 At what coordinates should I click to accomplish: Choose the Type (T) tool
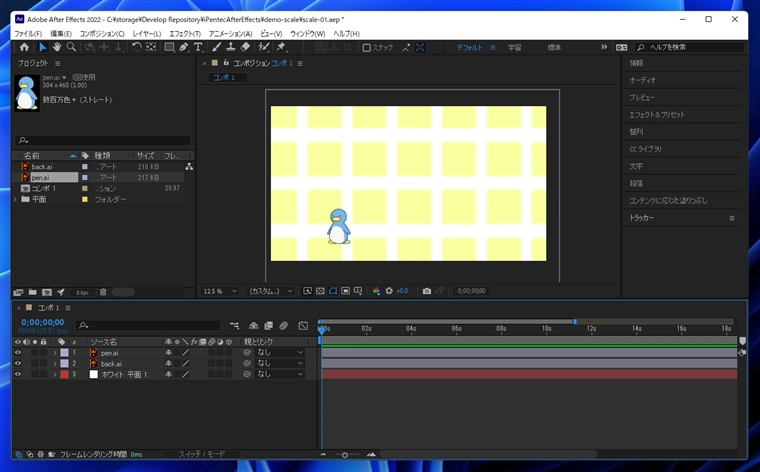point(198,47)
